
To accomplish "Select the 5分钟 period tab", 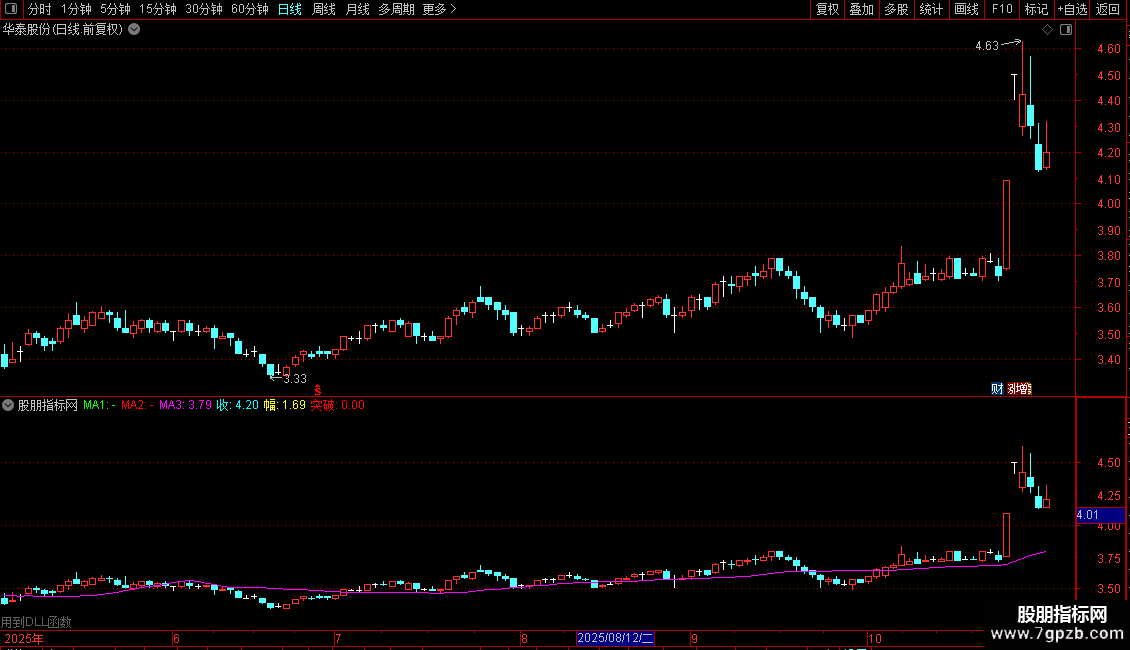I will click(x=115, y=9).
